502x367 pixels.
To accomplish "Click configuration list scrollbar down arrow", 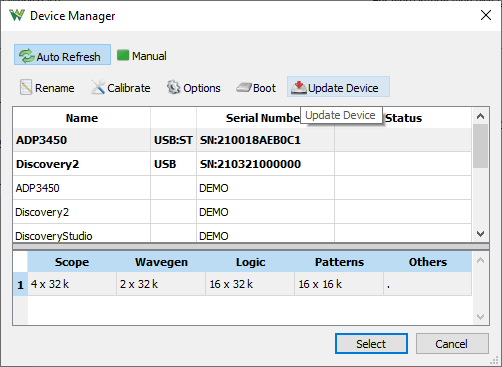I will click(480, 316).
